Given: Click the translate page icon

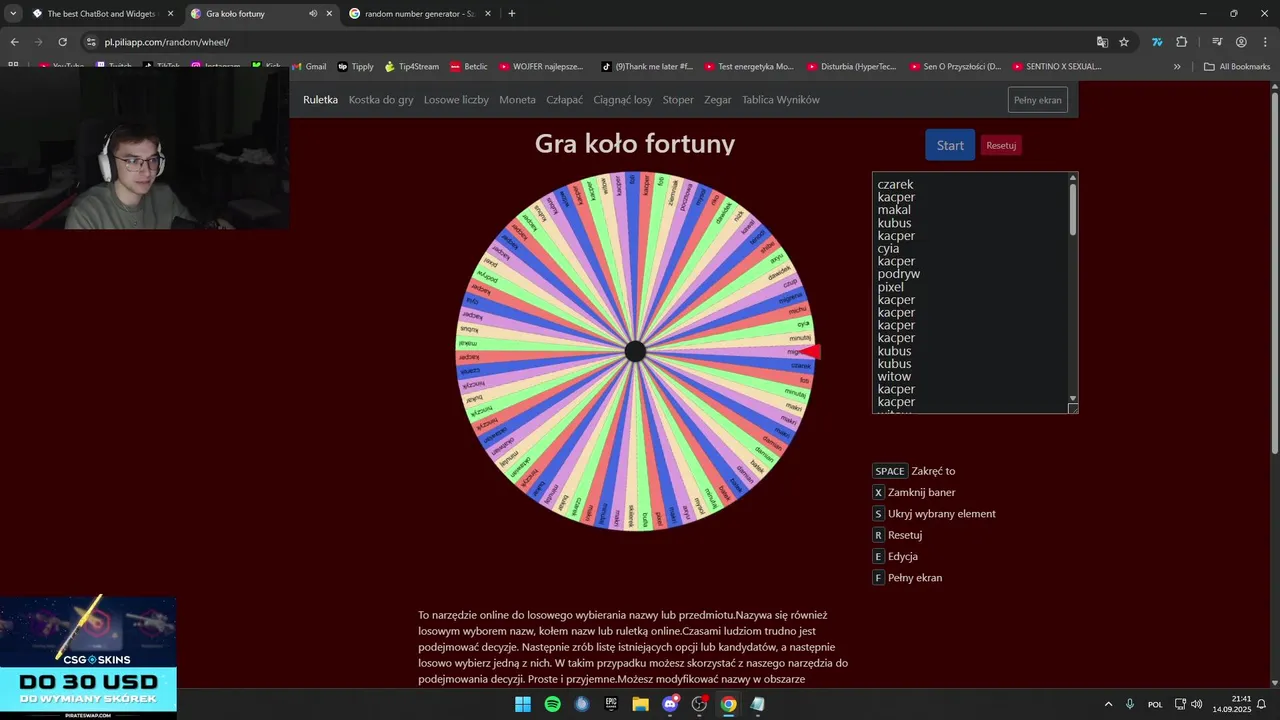Looking at the screenshot, I should pyautogui.click(x=1102, y=42).
